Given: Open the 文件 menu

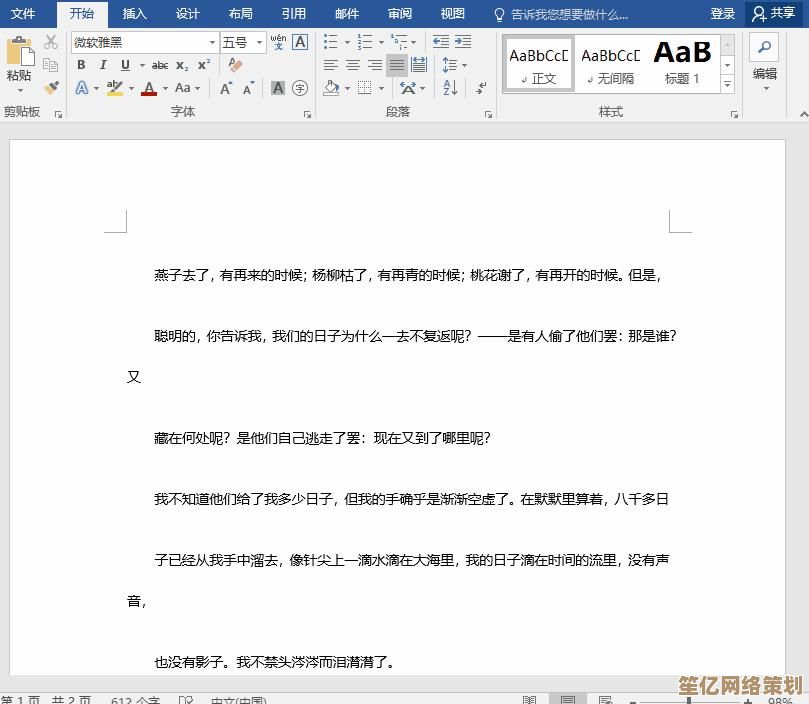Looking at the screenshot, I should 23,14.
